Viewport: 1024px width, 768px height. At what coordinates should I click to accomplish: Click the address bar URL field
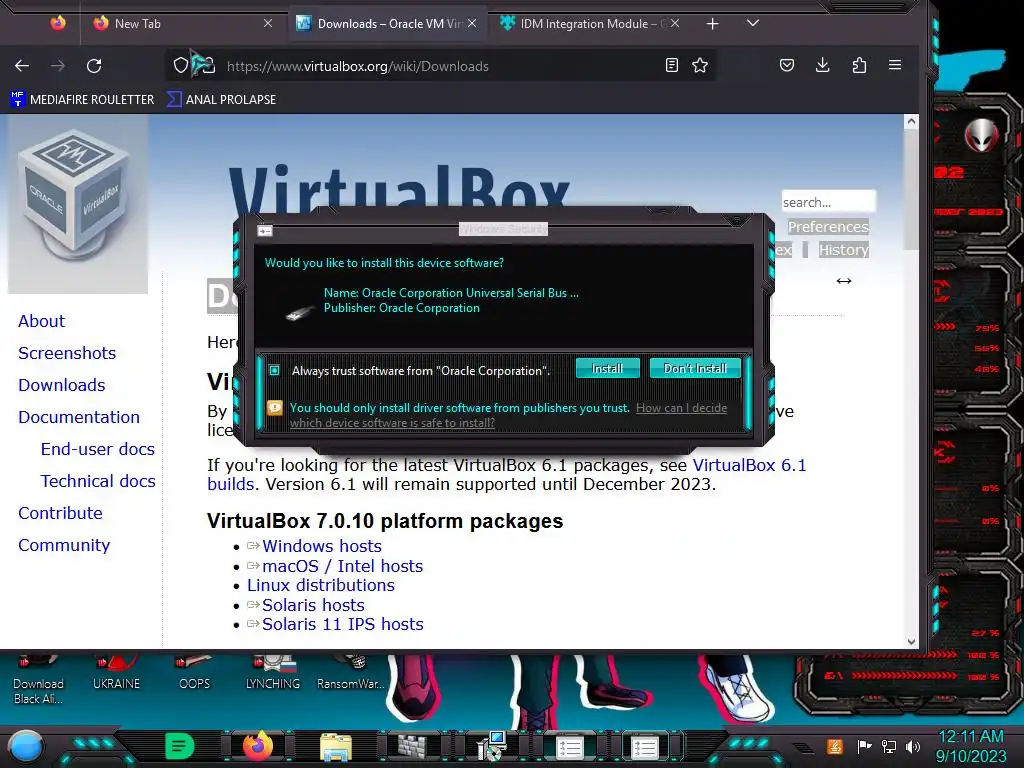441,66
